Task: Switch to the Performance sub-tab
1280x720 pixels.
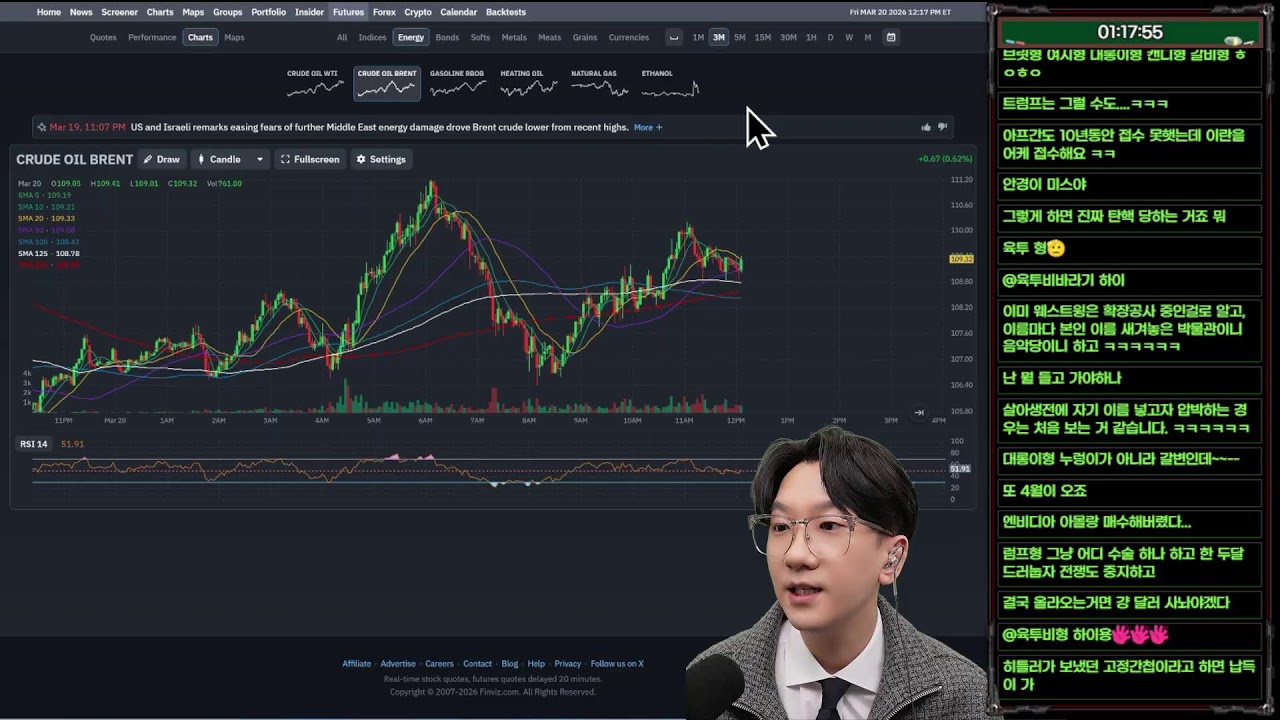Action: click(x=152, y=37)
